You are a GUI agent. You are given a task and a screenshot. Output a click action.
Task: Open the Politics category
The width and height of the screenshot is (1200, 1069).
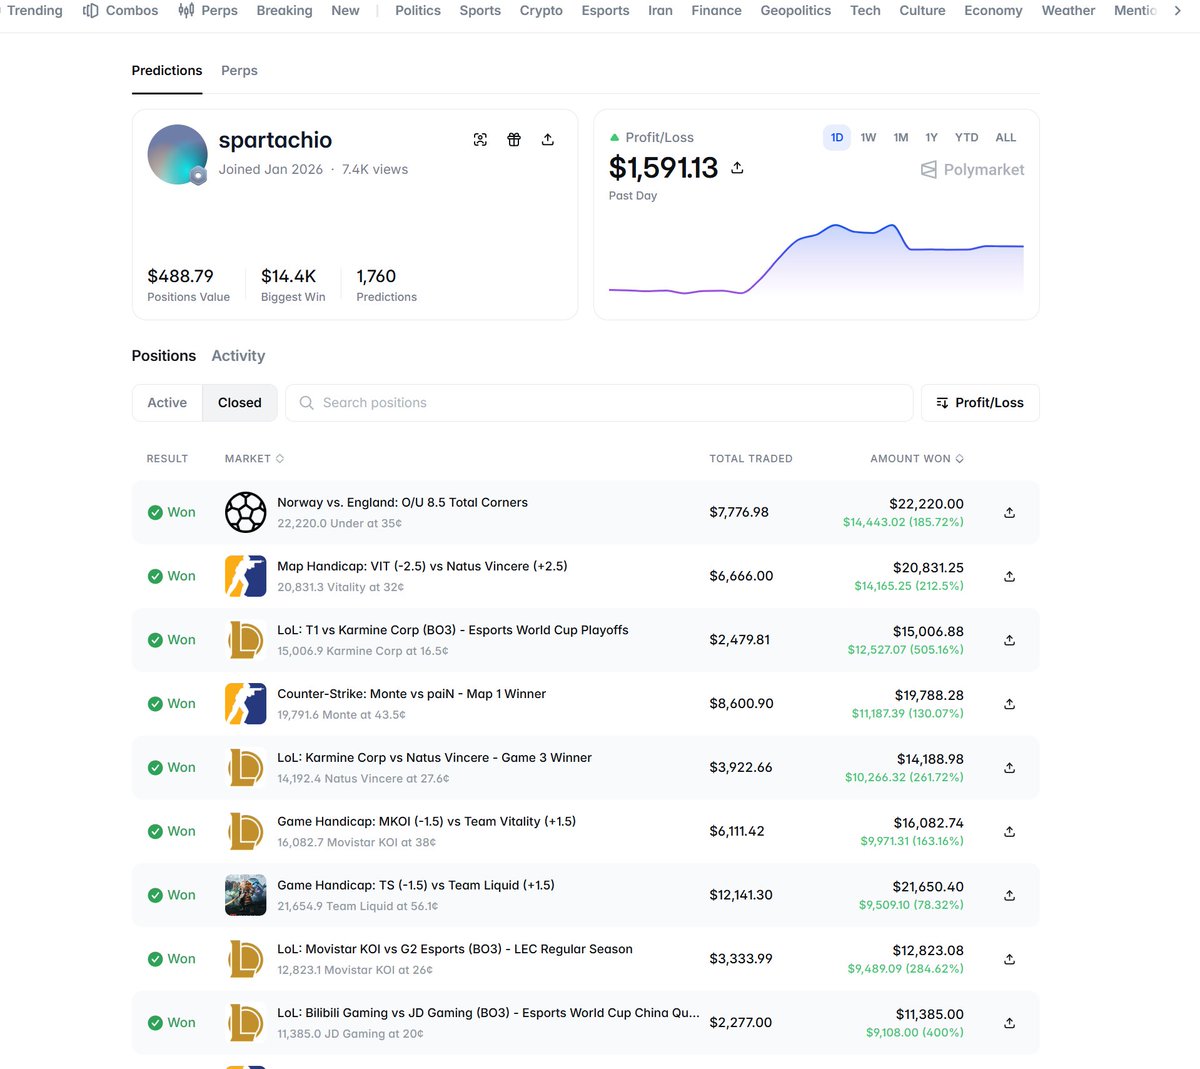click(418, 11)
